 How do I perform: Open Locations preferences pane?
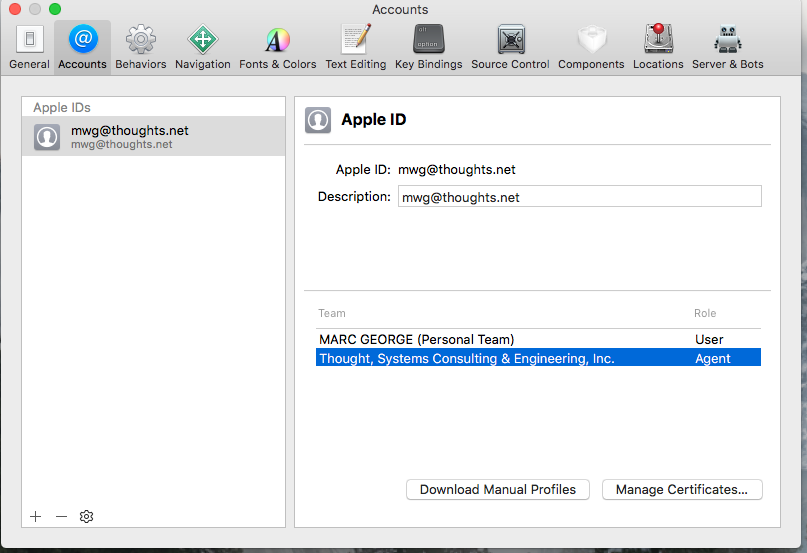coord(658,47)
